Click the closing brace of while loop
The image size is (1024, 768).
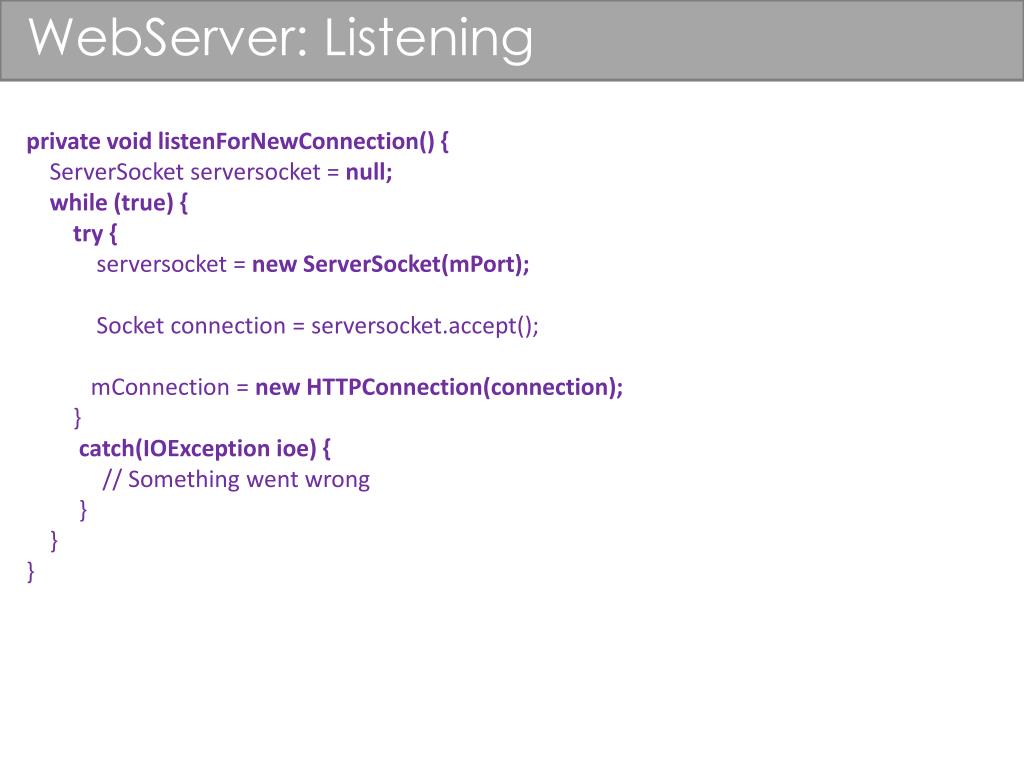coord(54,541)
